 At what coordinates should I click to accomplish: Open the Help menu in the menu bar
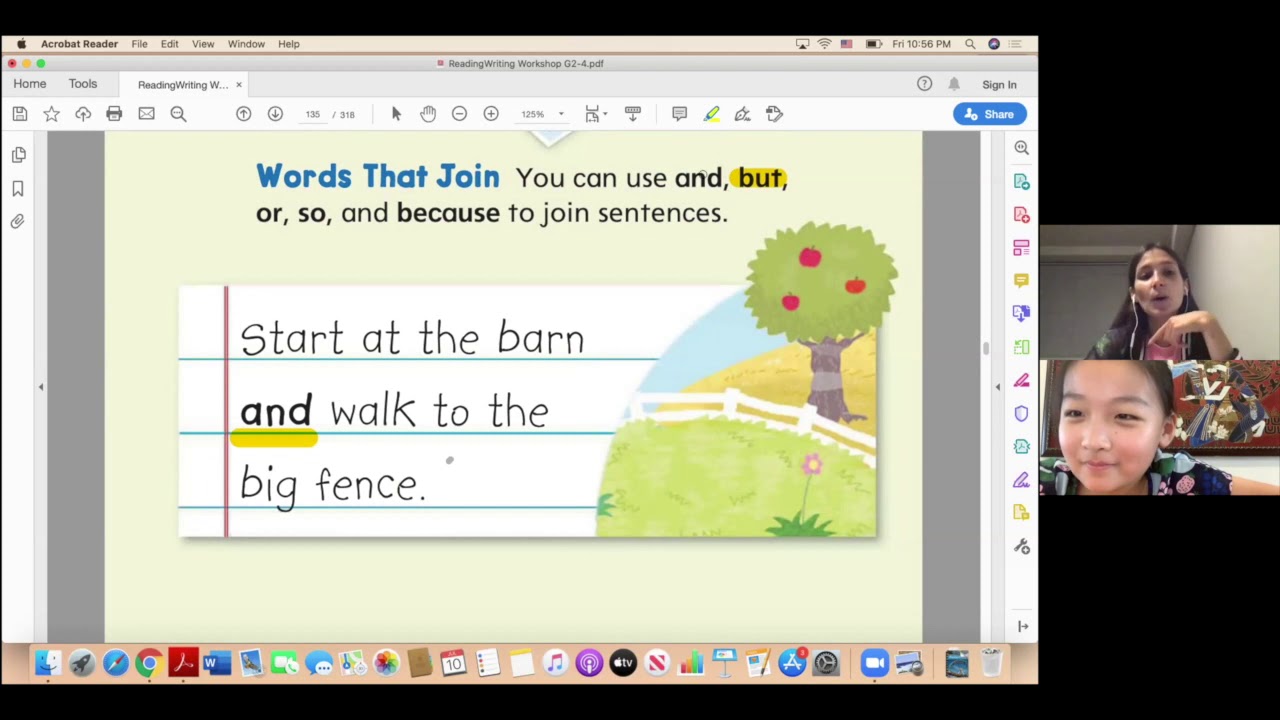(x=289, y=44)
